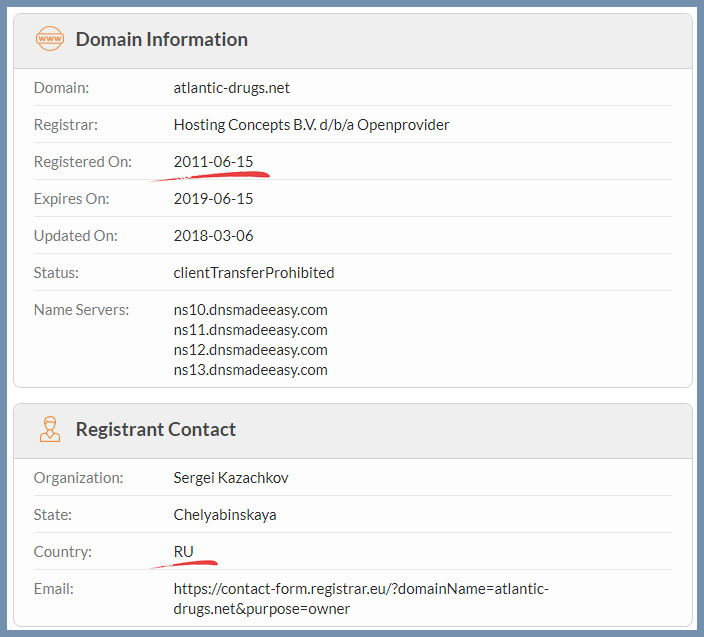Click the RU country value
This screenshot has width=704, height=637.
point(183,552)
